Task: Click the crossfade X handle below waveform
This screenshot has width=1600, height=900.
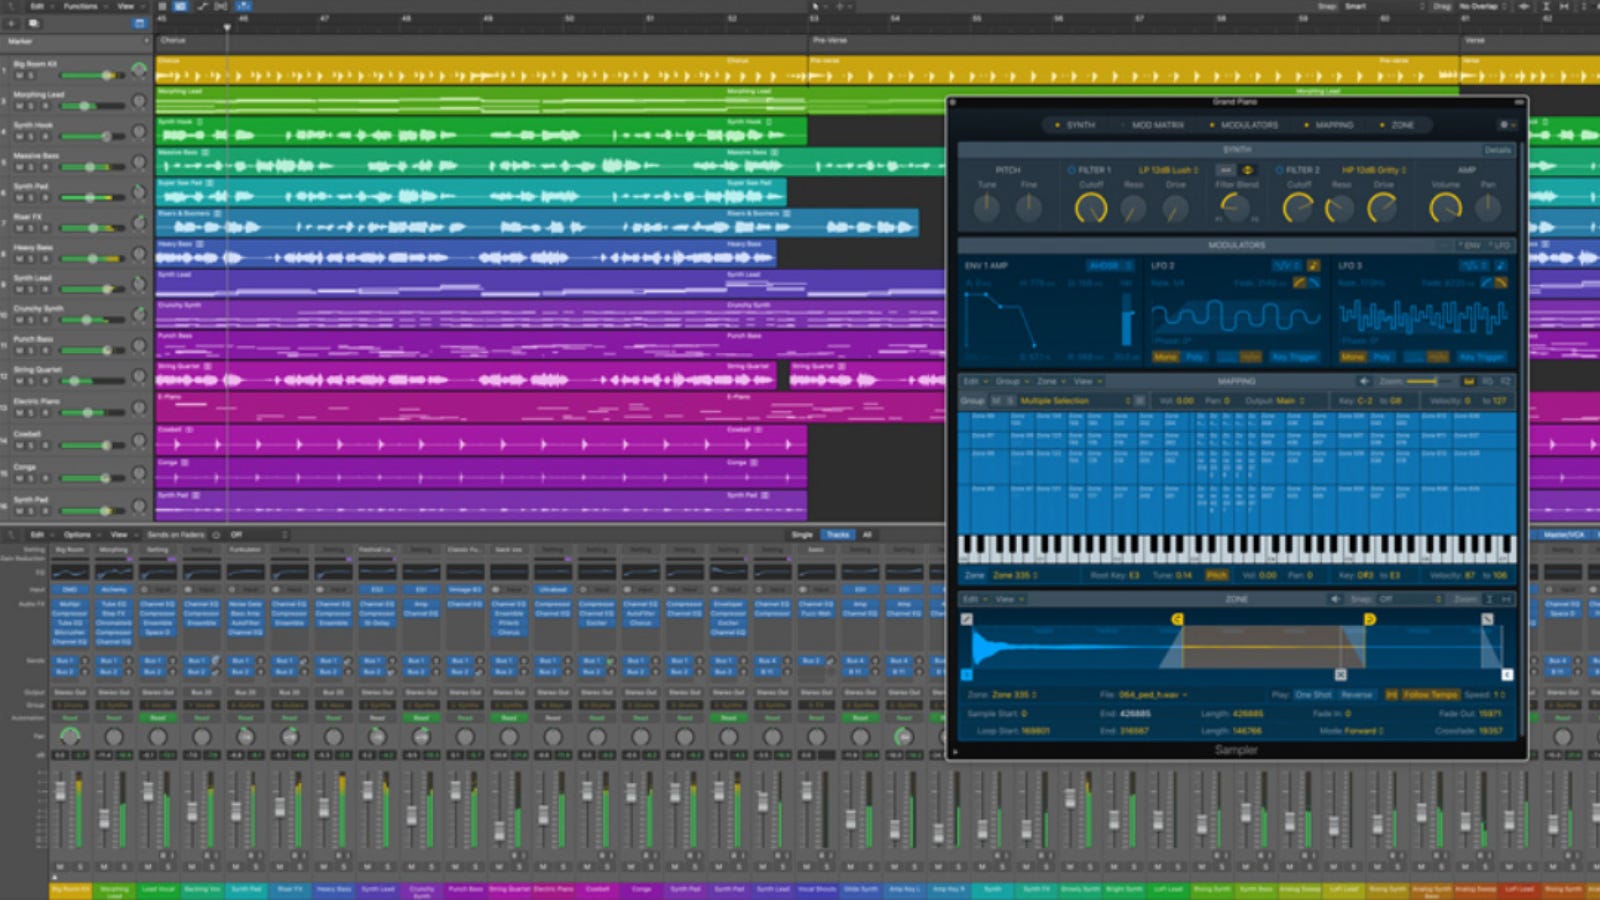Action: [x=1341, y=675]
